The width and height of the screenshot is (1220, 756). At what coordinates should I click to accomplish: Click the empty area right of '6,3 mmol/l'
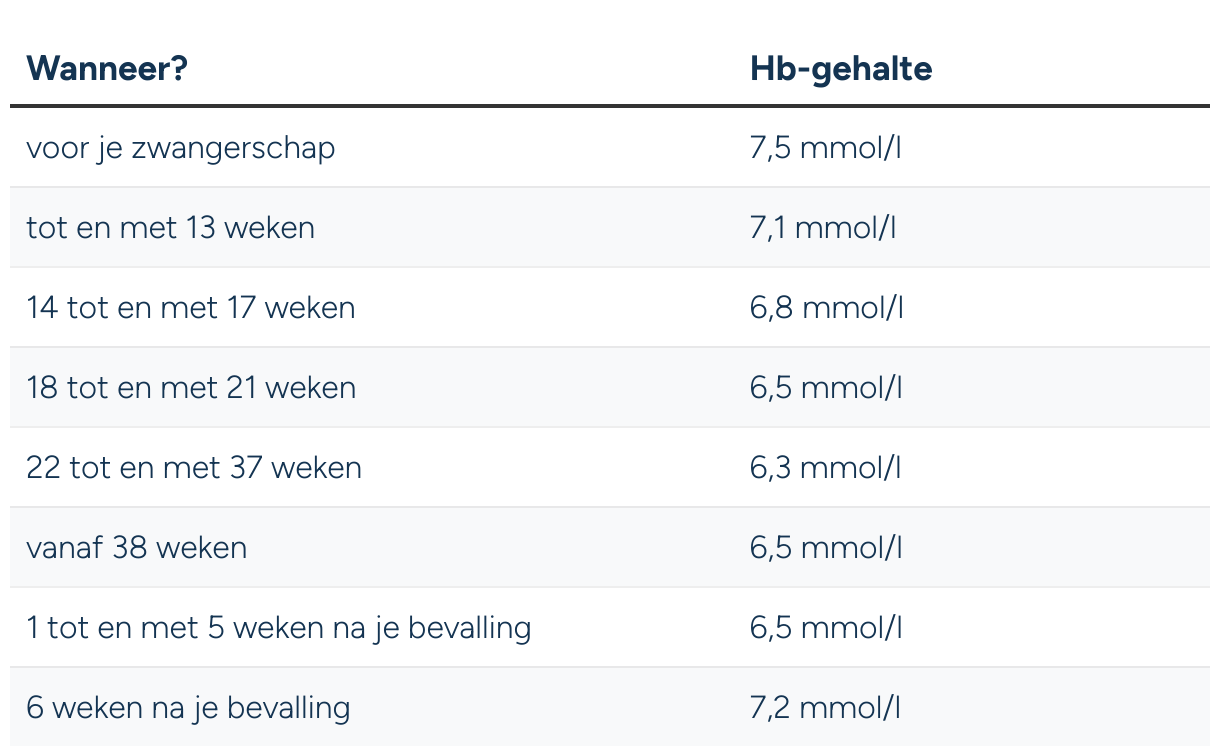pyautogui.click(x=1055, y=468)
